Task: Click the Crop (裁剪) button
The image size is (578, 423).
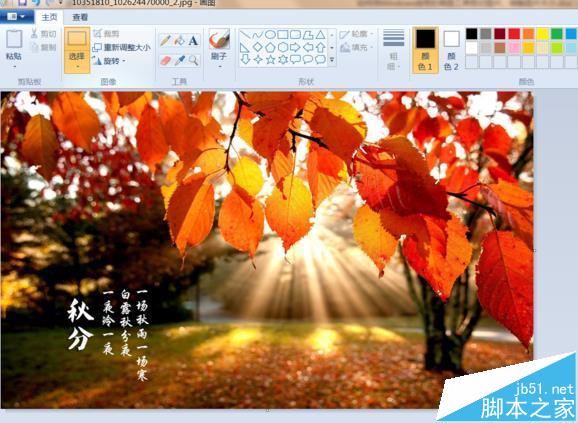Action: click(x=106, y=34)
